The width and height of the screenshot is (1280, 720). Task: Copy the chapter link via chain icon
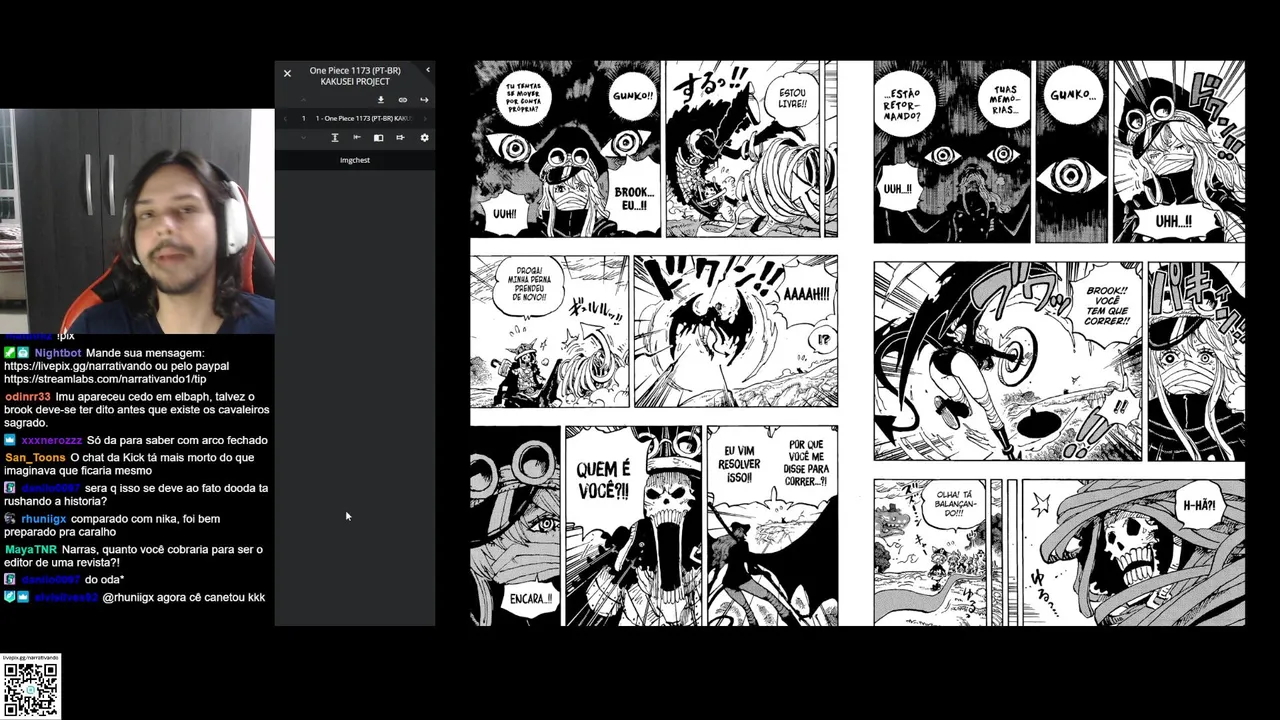click(x=403, y=100)
